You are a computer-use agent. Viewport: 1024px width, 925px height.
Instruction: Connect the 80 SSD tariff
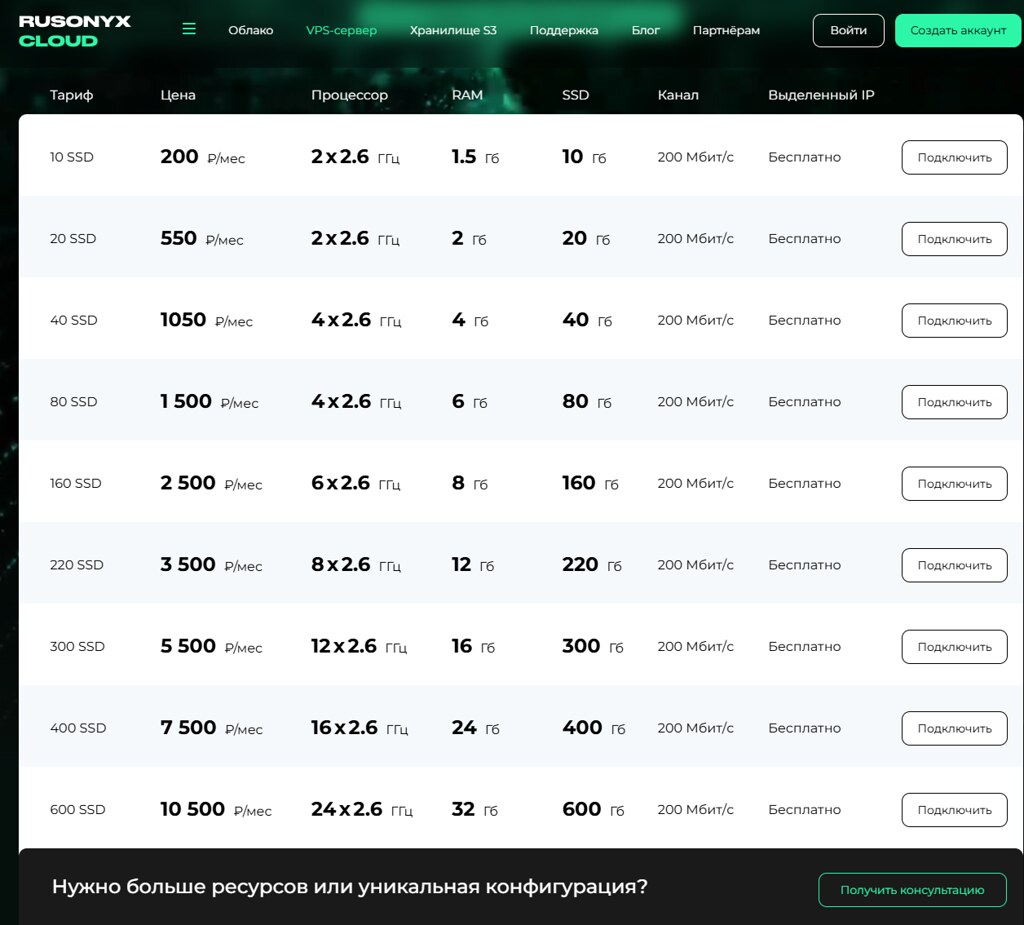click(954, 402)
